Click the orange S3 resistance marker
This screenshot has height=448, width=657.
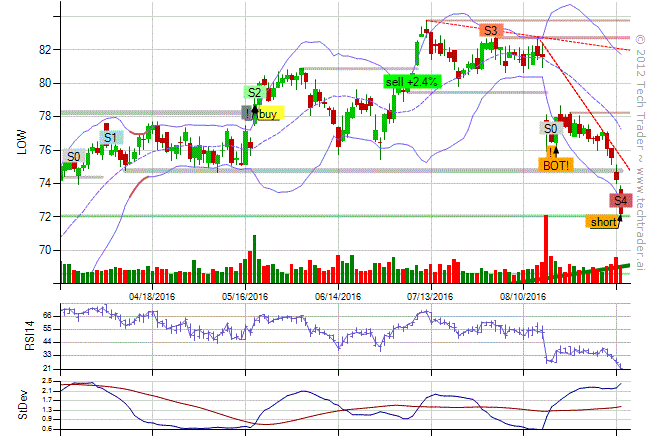490,31
